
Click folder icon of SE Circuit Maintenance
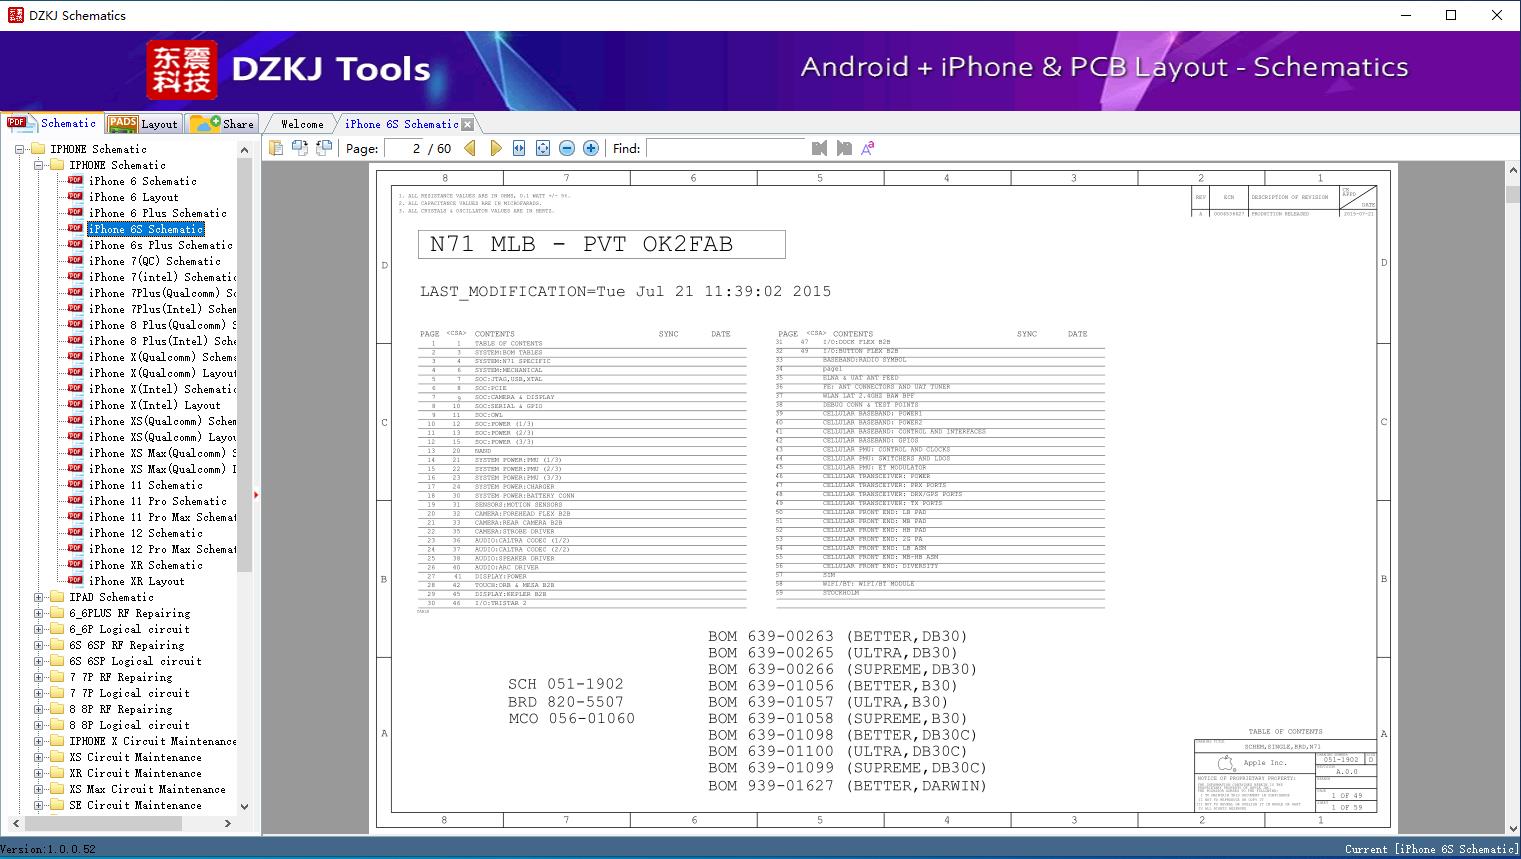[57, 805]
